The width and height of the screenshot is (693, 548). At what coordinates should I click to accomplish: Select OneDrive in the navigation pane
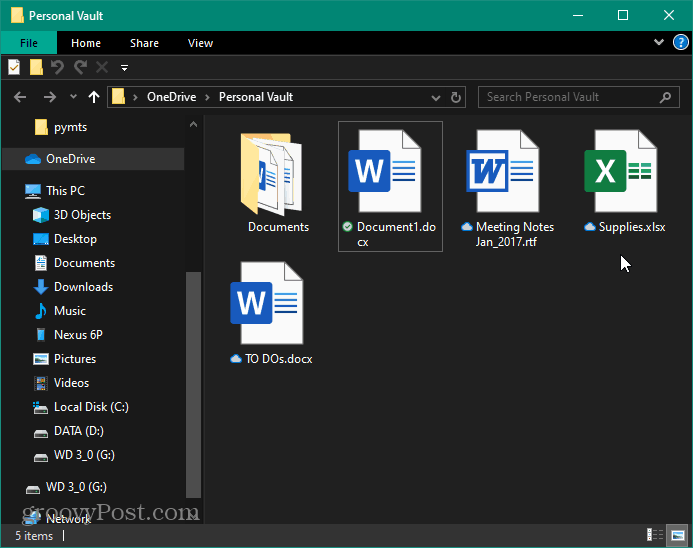(x=93, y=159)
